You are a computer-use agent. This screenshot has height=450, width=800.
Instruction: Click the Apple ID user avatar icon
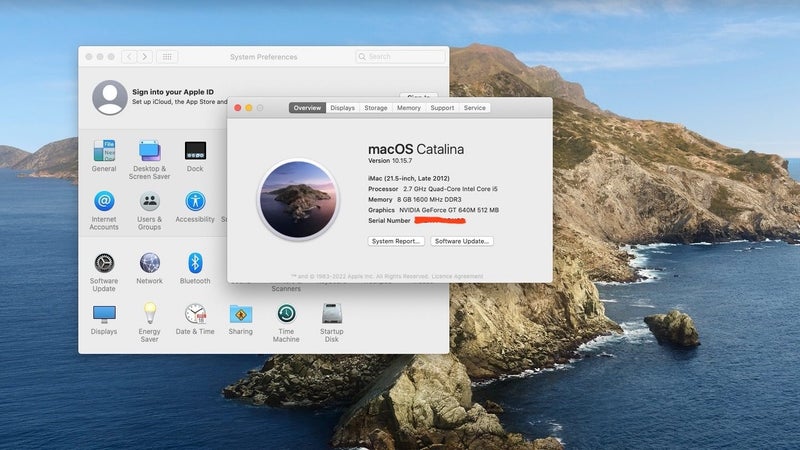tap(110, 97)
